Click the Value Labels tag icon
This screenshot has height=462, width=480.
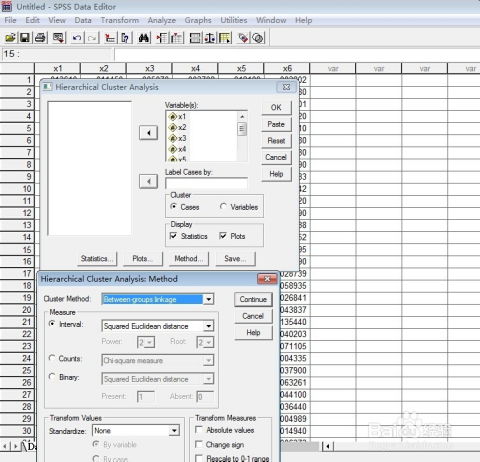243,38
